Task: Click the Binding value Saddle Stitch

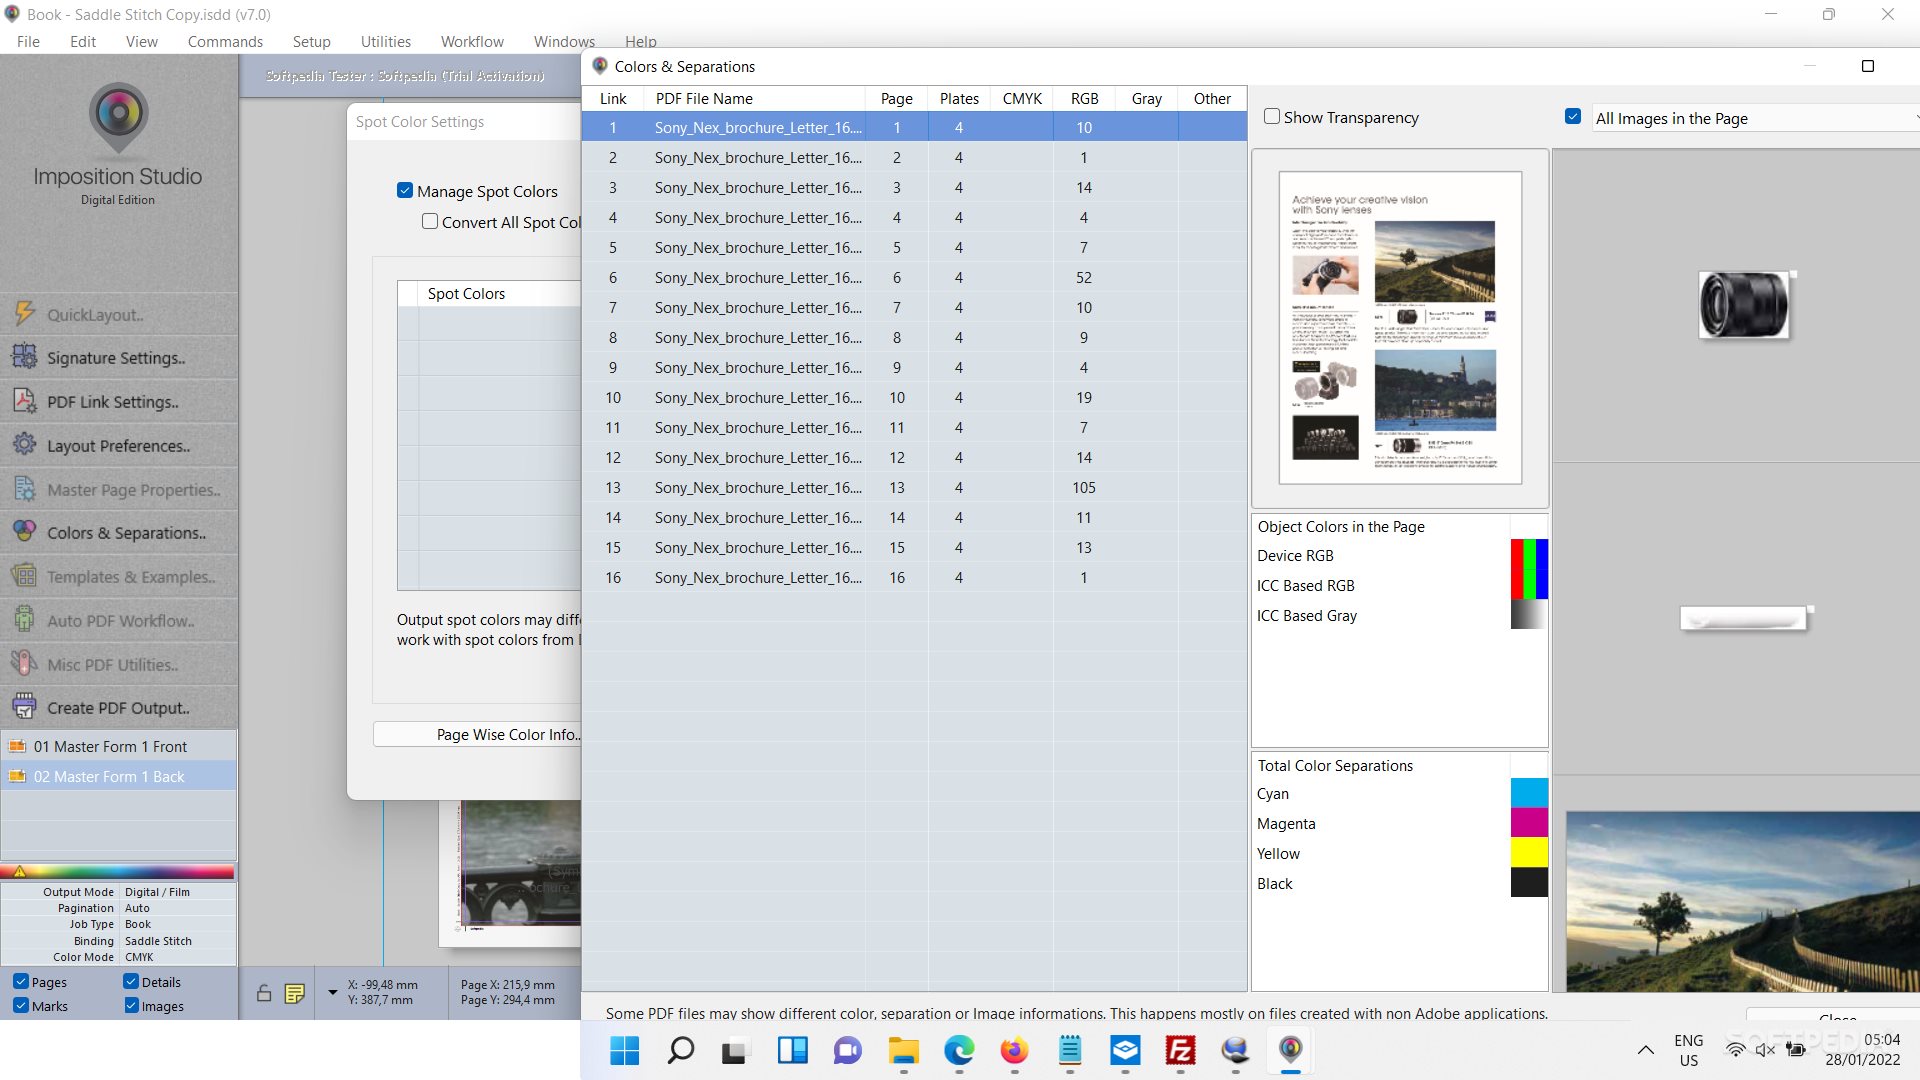Action: 158,941
